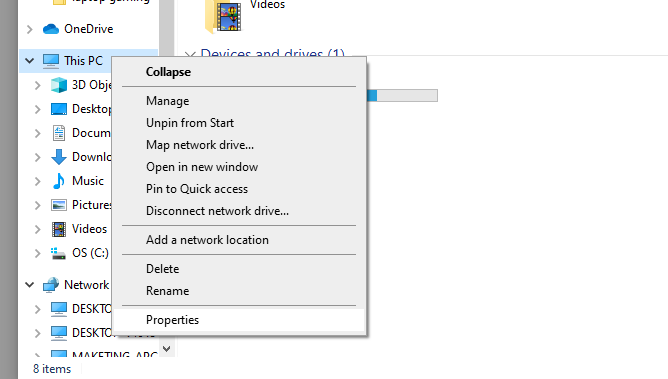Click the drive storage usage bar
This screenshot has width=668, height=379.
(402, 95)
